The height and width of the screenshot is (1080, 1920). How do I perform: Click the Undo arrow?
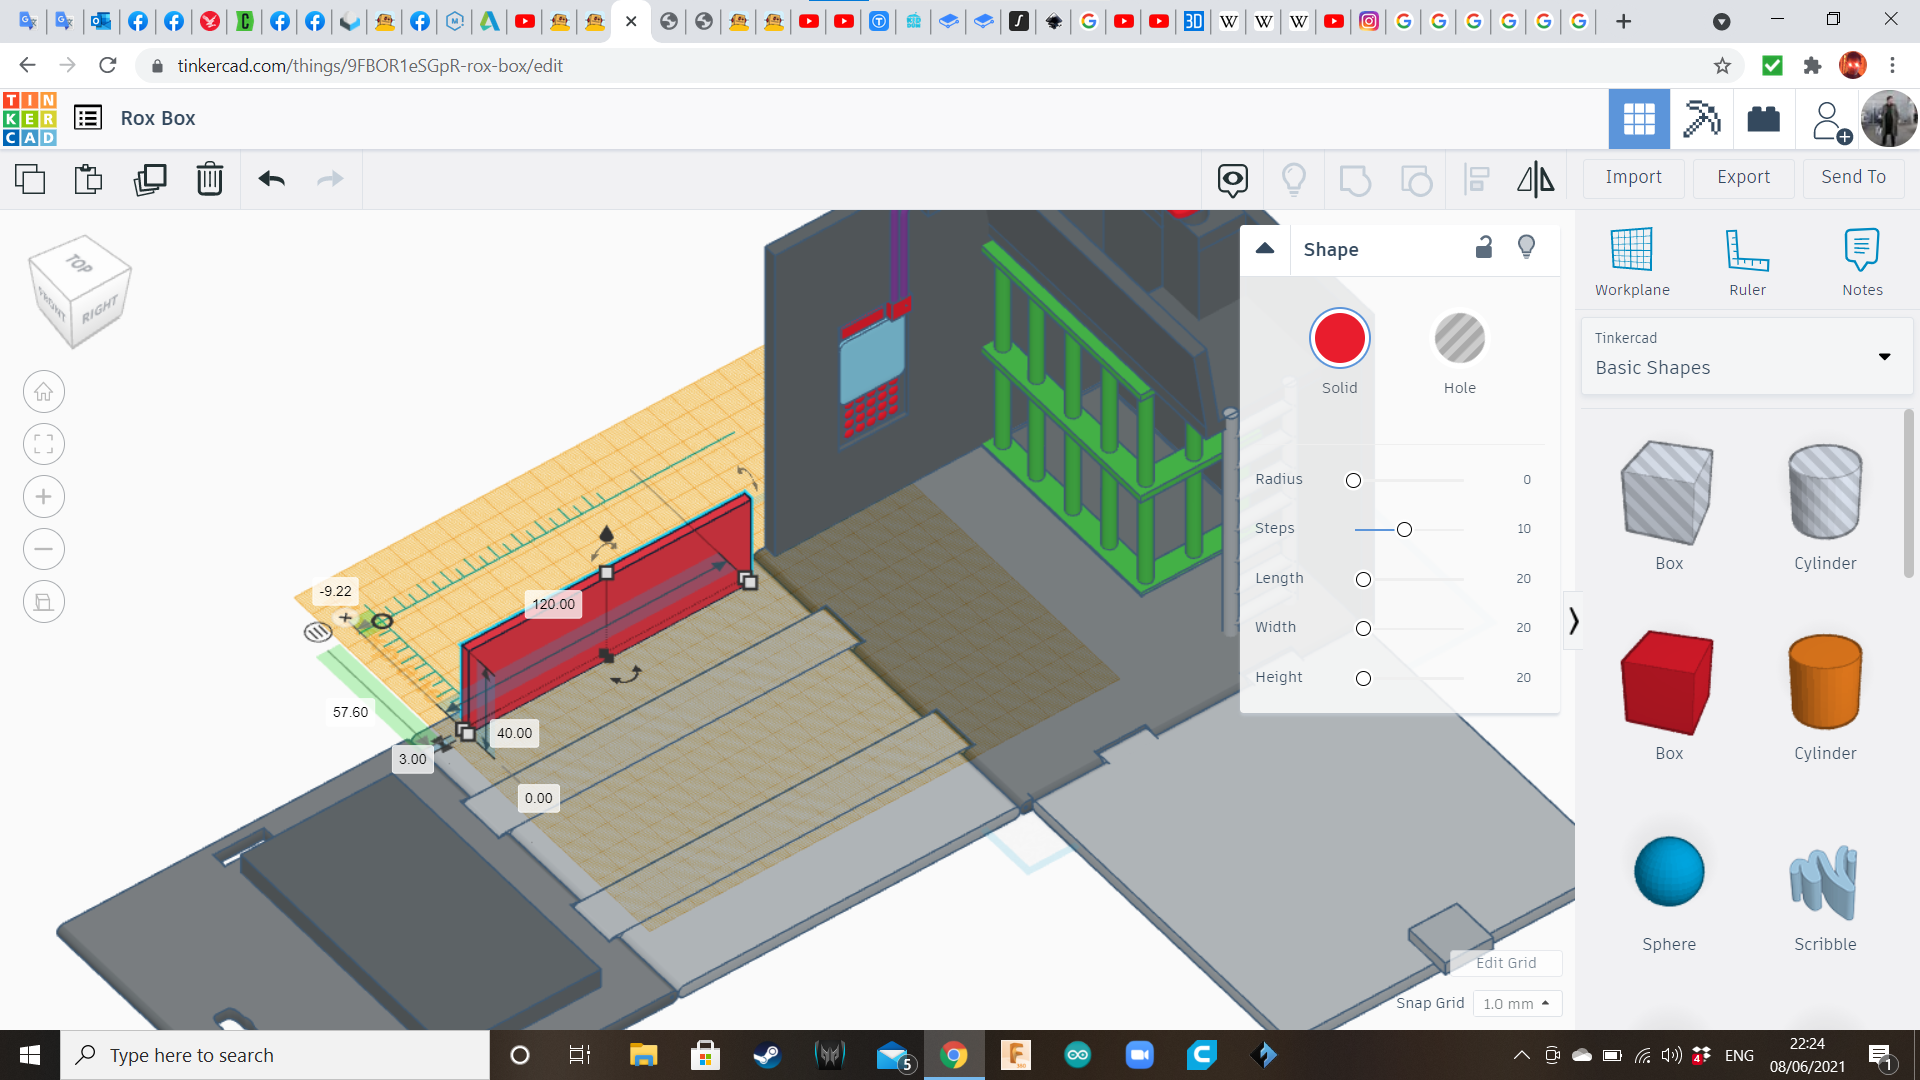coord(272,179)
